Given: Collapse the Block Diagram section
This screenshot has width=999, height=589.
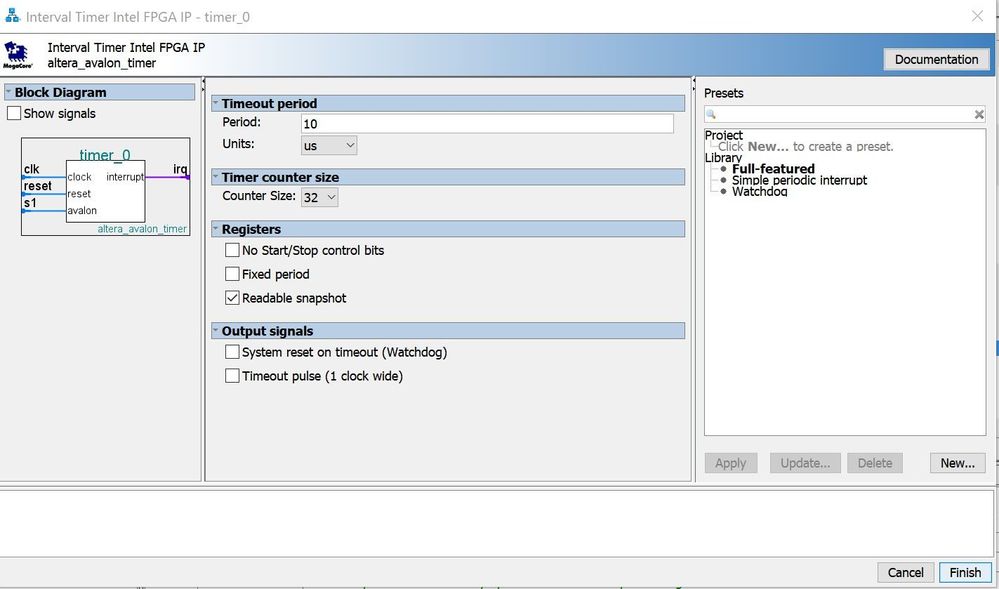Looking at the screenshot, I should 9,92.
